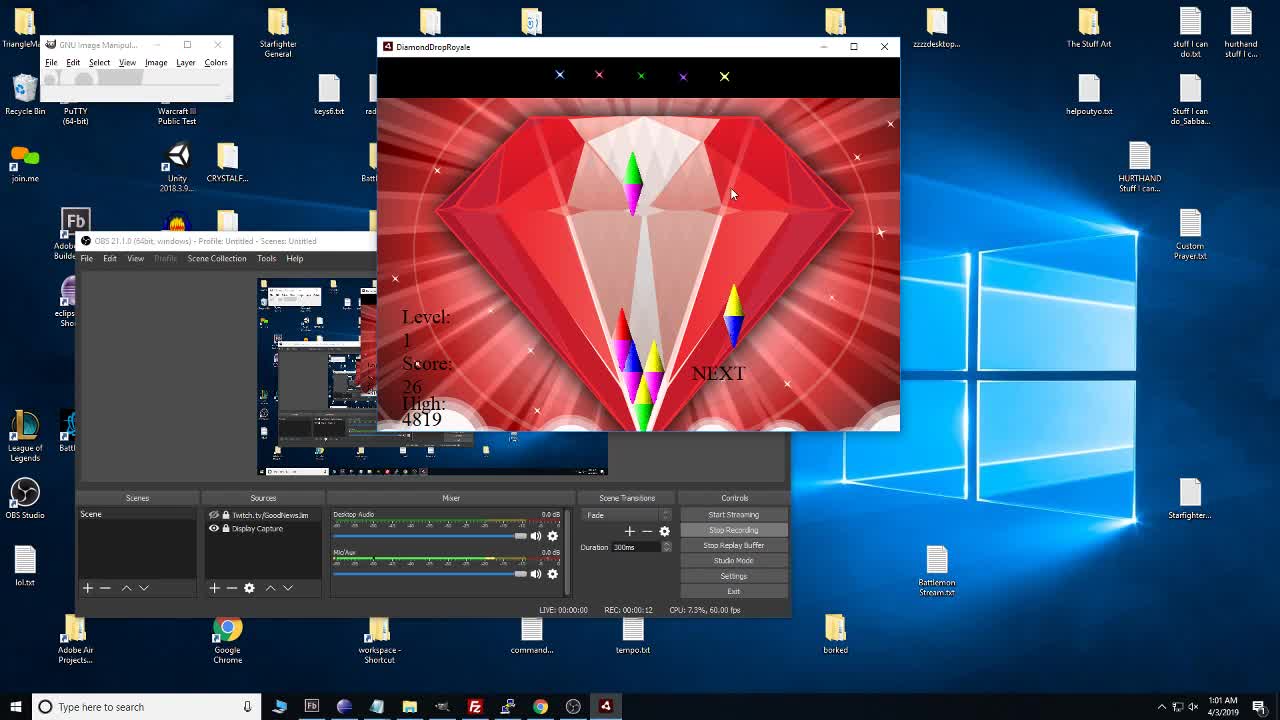1280x720 pixels.
Task: Remove selected source with minus icon
Action: pyautogui.click(x=231, y=588)
